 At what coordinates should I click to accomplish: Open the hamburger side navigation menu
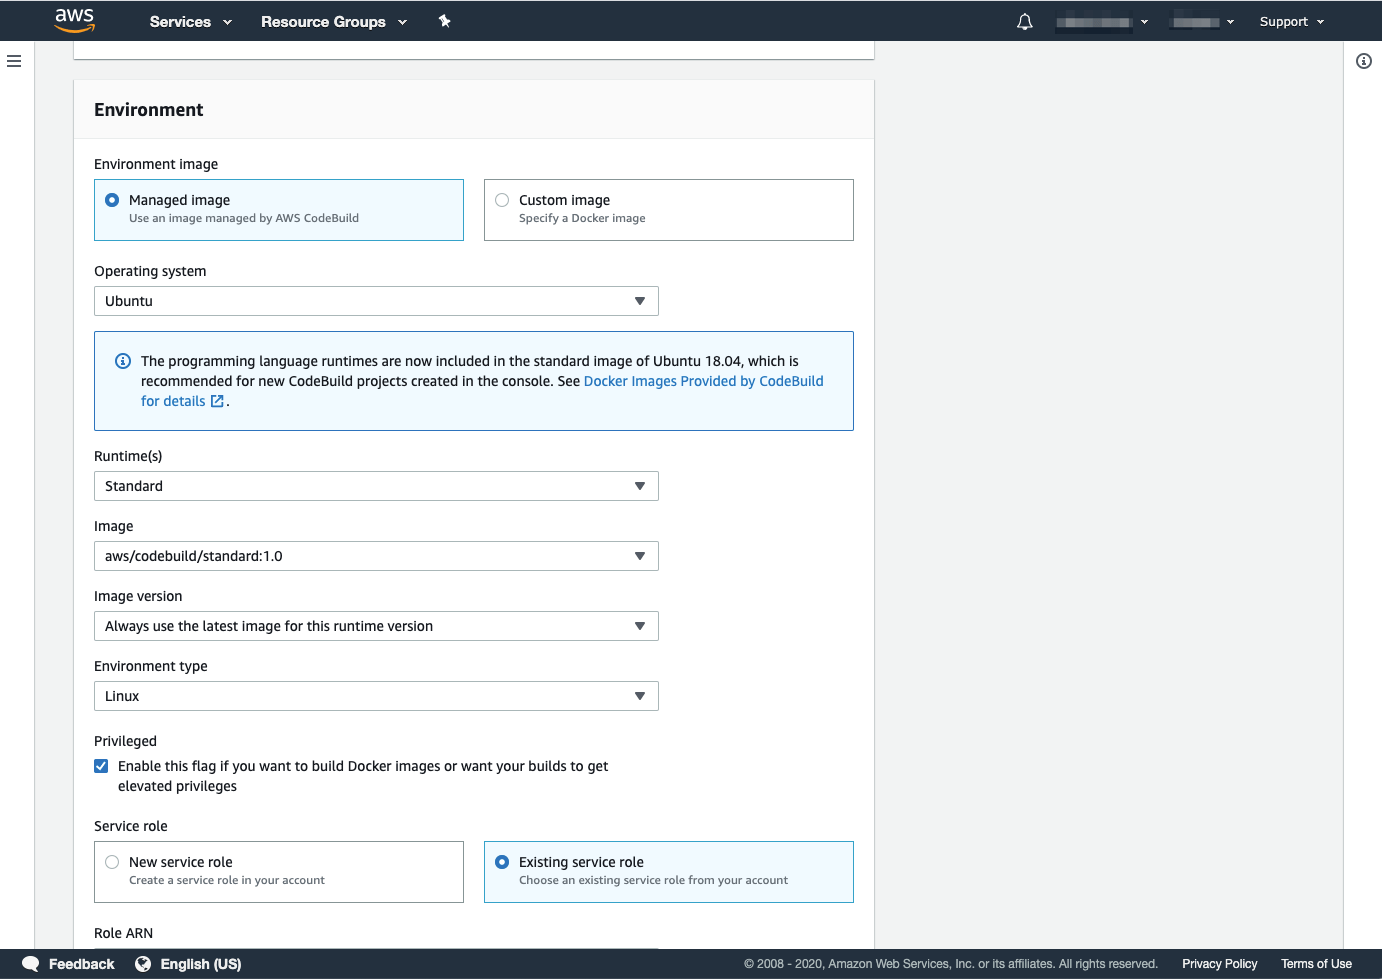[14, 61]
